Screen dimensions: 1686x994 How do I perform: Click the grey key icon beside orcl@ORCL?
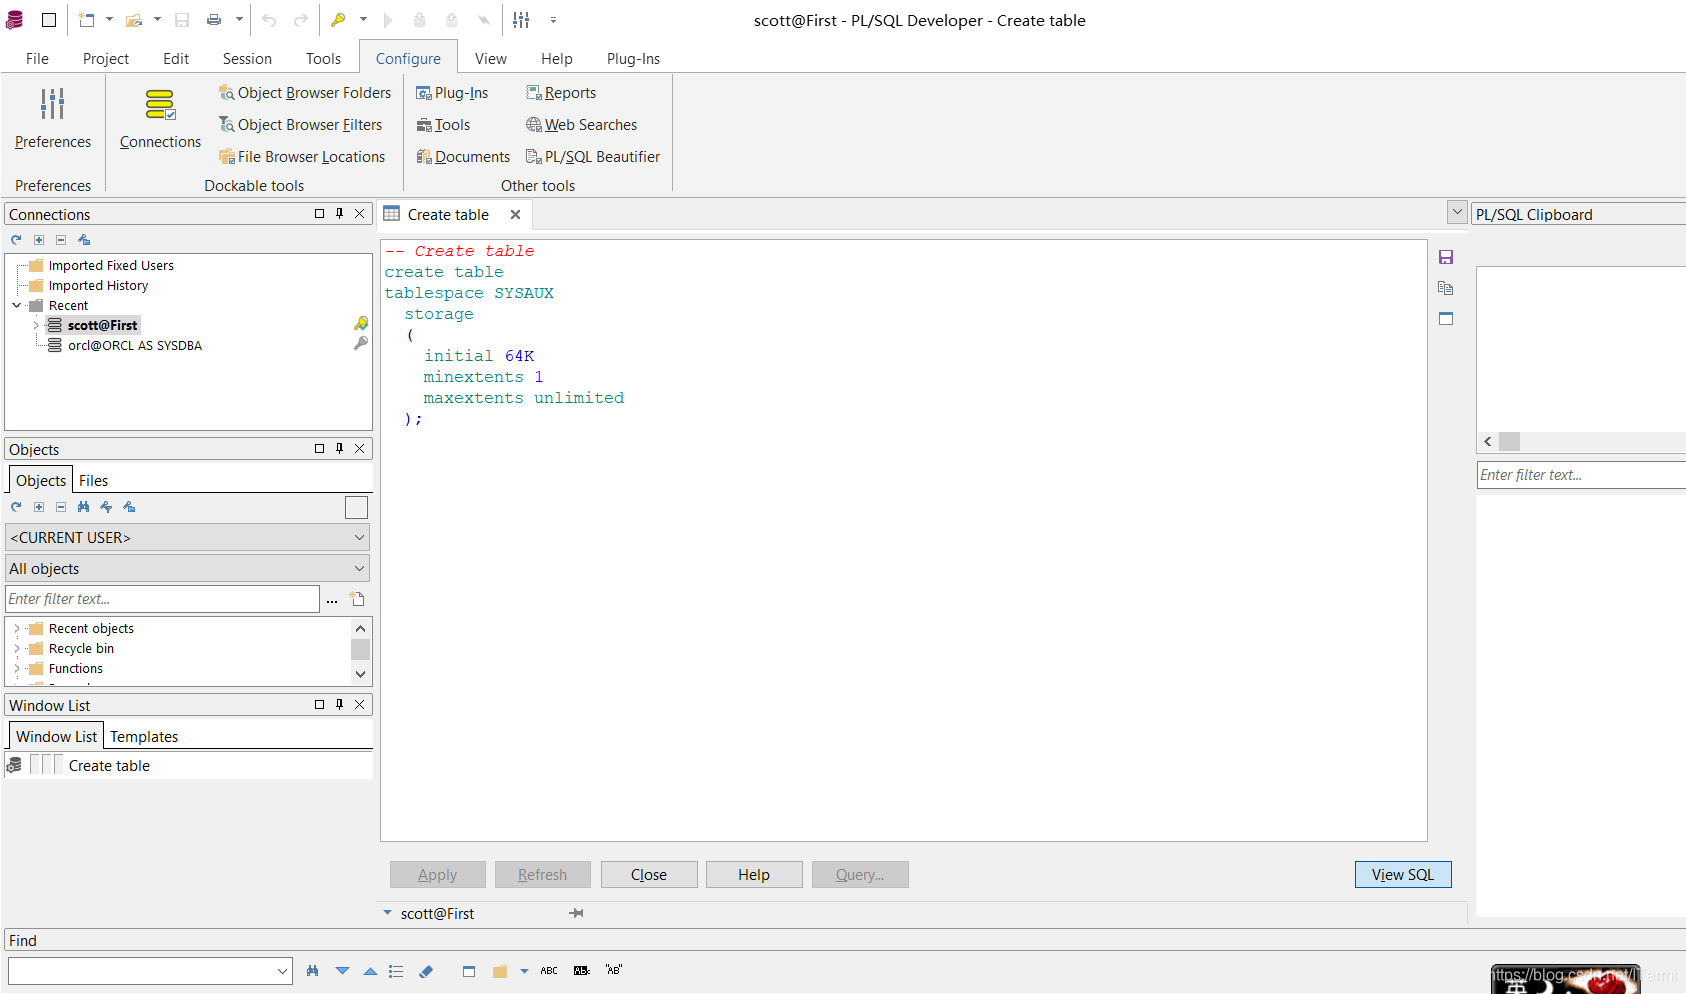(x=361, y=344)
